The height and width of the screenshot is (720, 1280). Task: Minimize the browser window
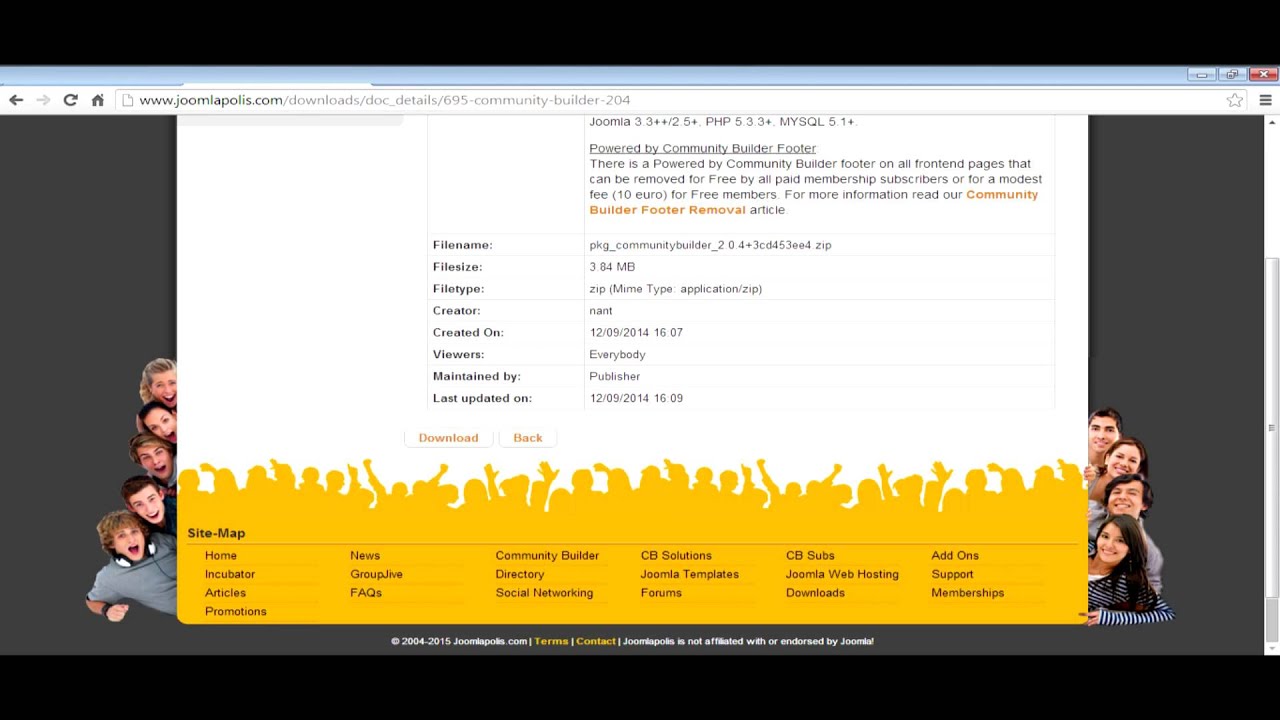point(1202,74)
